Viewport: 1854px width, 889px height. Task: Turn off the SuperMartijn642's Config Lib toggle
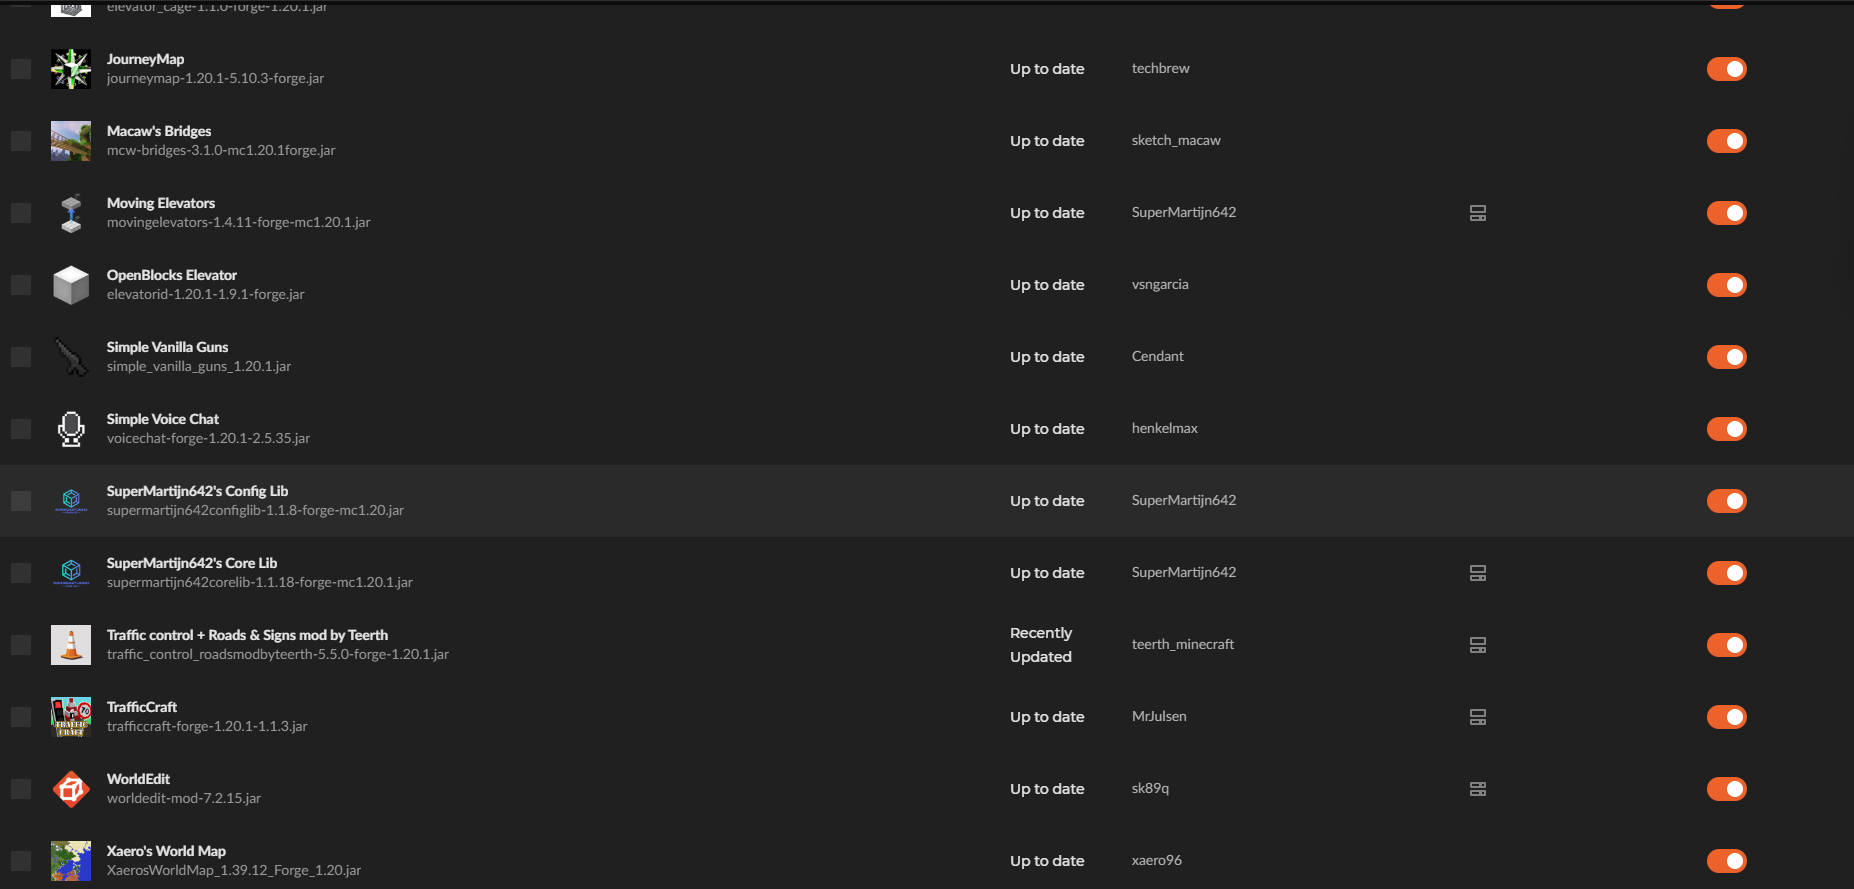point(1727,501)
